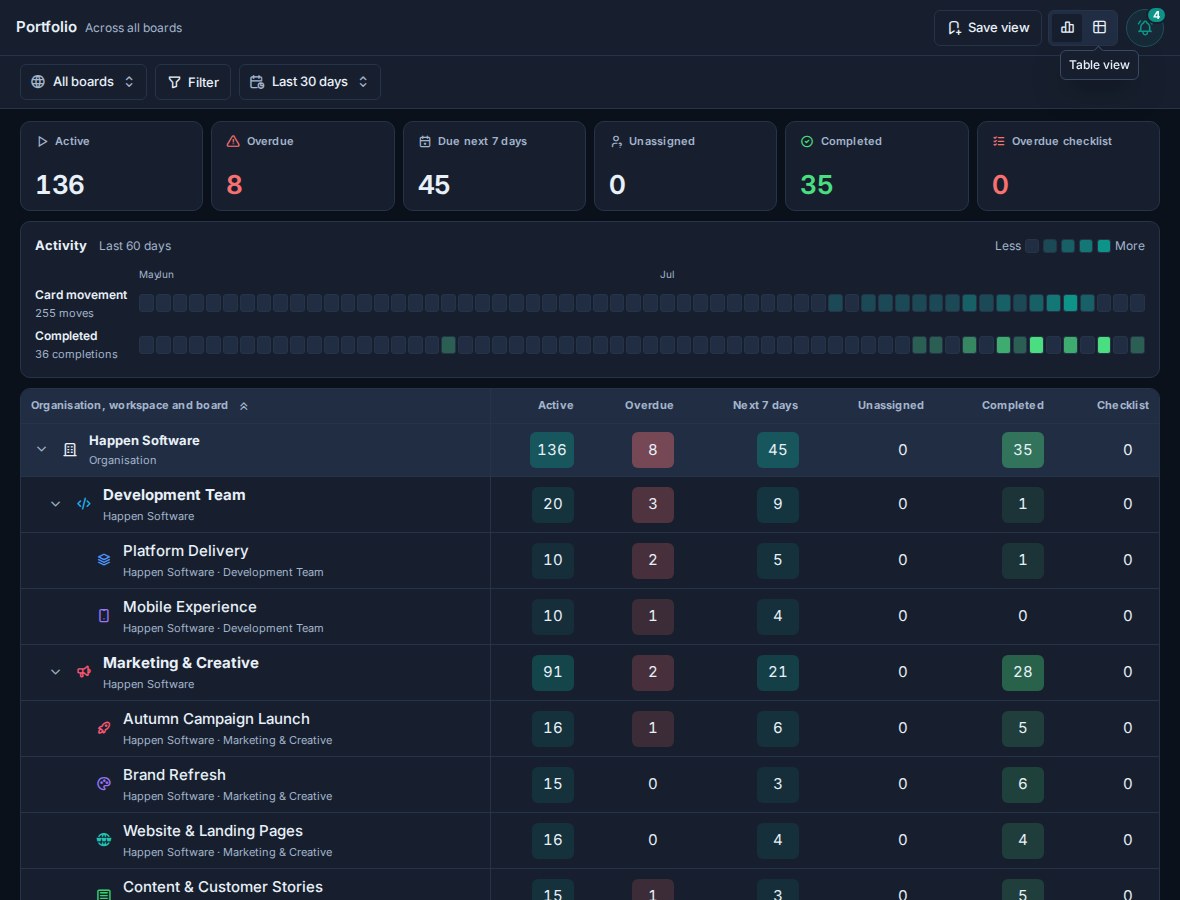This screenshot has height=900, width=1180.
Task: Open the Completed stat card showing 35
Action: 877,166
